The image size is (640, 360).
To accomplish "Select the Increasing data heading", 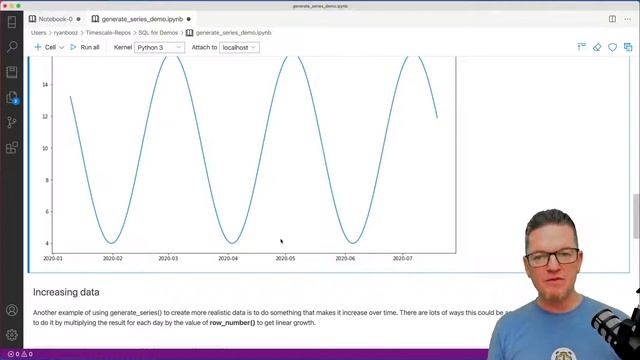I will (x=66, y=292).
